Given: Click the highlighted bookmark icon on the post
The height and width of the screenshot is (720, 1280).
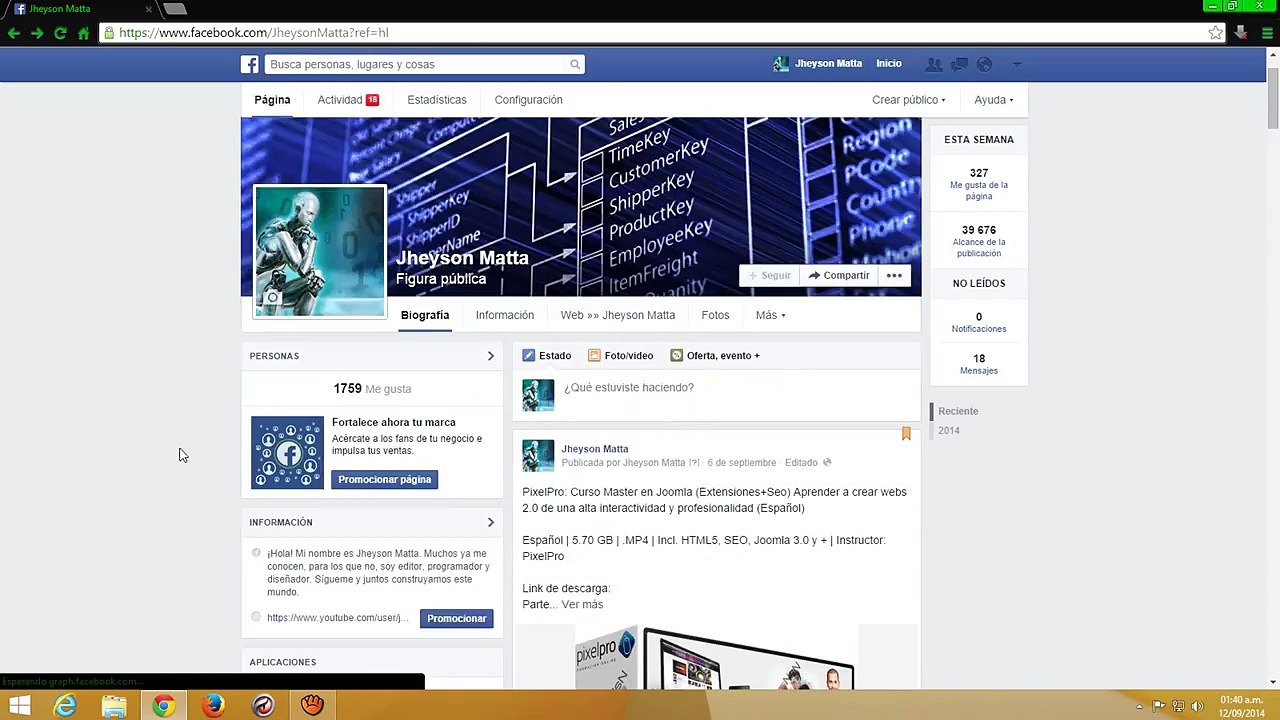Looking at the screenshot, I should 906,434.
